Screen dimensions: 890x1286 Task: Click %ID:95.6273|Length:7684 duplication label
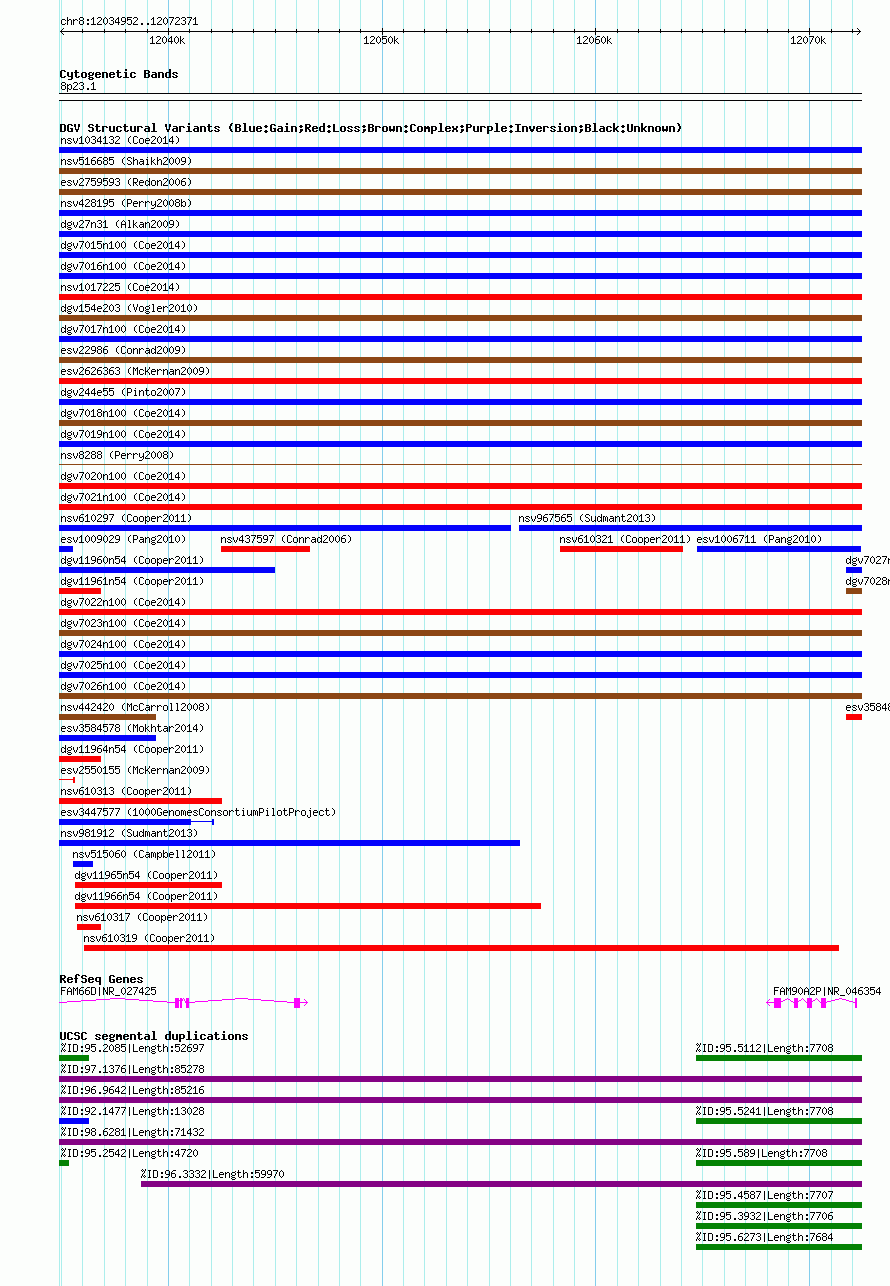tap(765, 1237)
